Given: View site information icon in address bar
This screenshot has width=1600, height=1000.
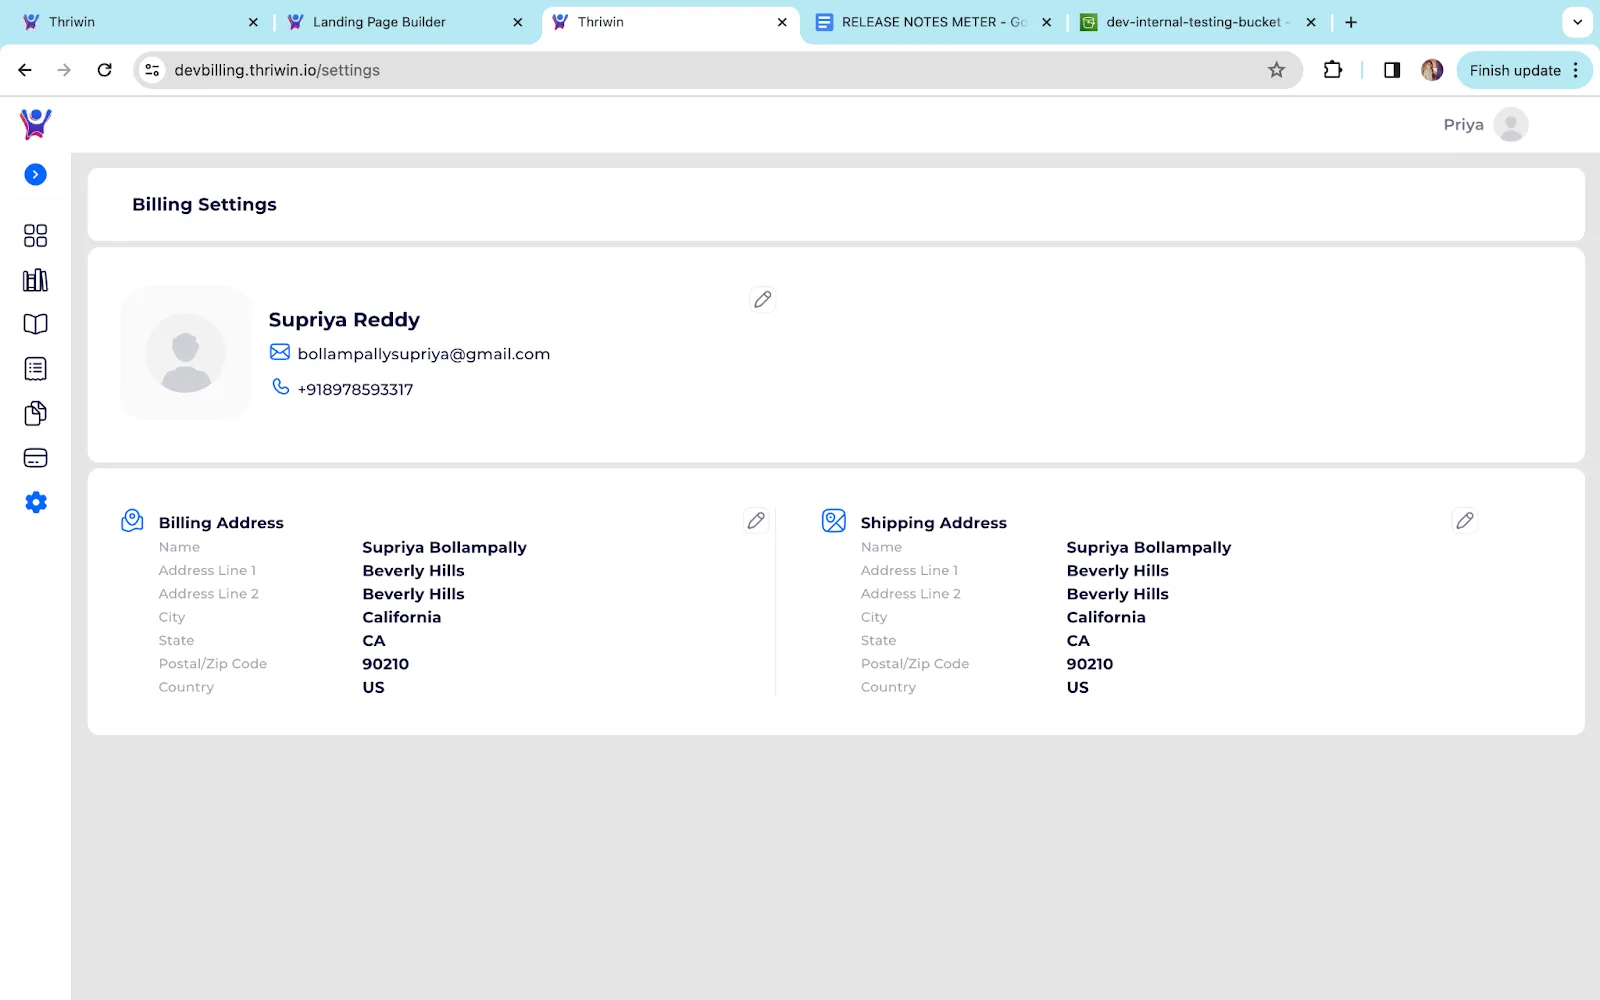Looking at the screenshot, I should tap(152, 70).
